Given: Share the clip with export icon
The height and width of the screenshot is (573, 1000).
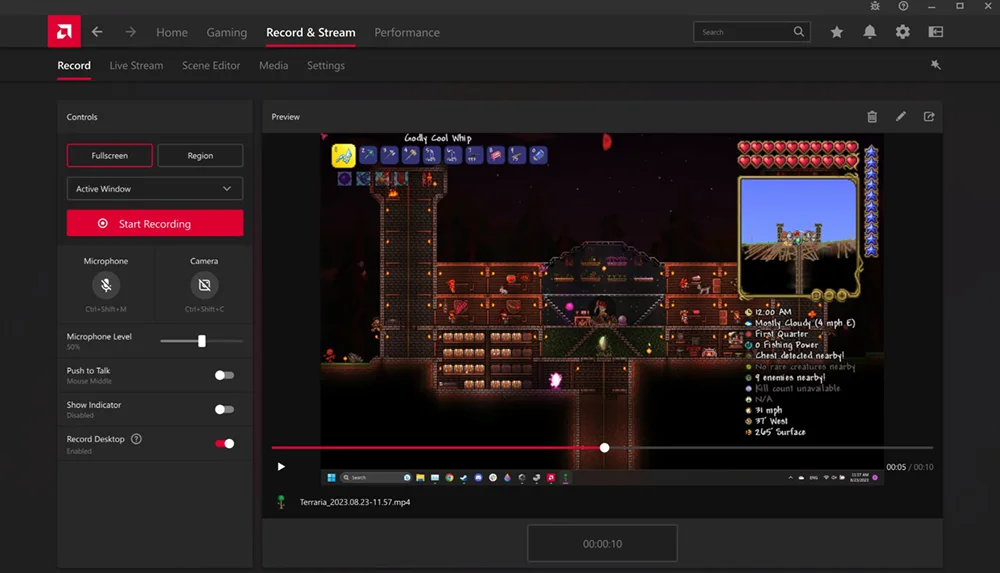Looking at the screenshot, I should 929,117.
